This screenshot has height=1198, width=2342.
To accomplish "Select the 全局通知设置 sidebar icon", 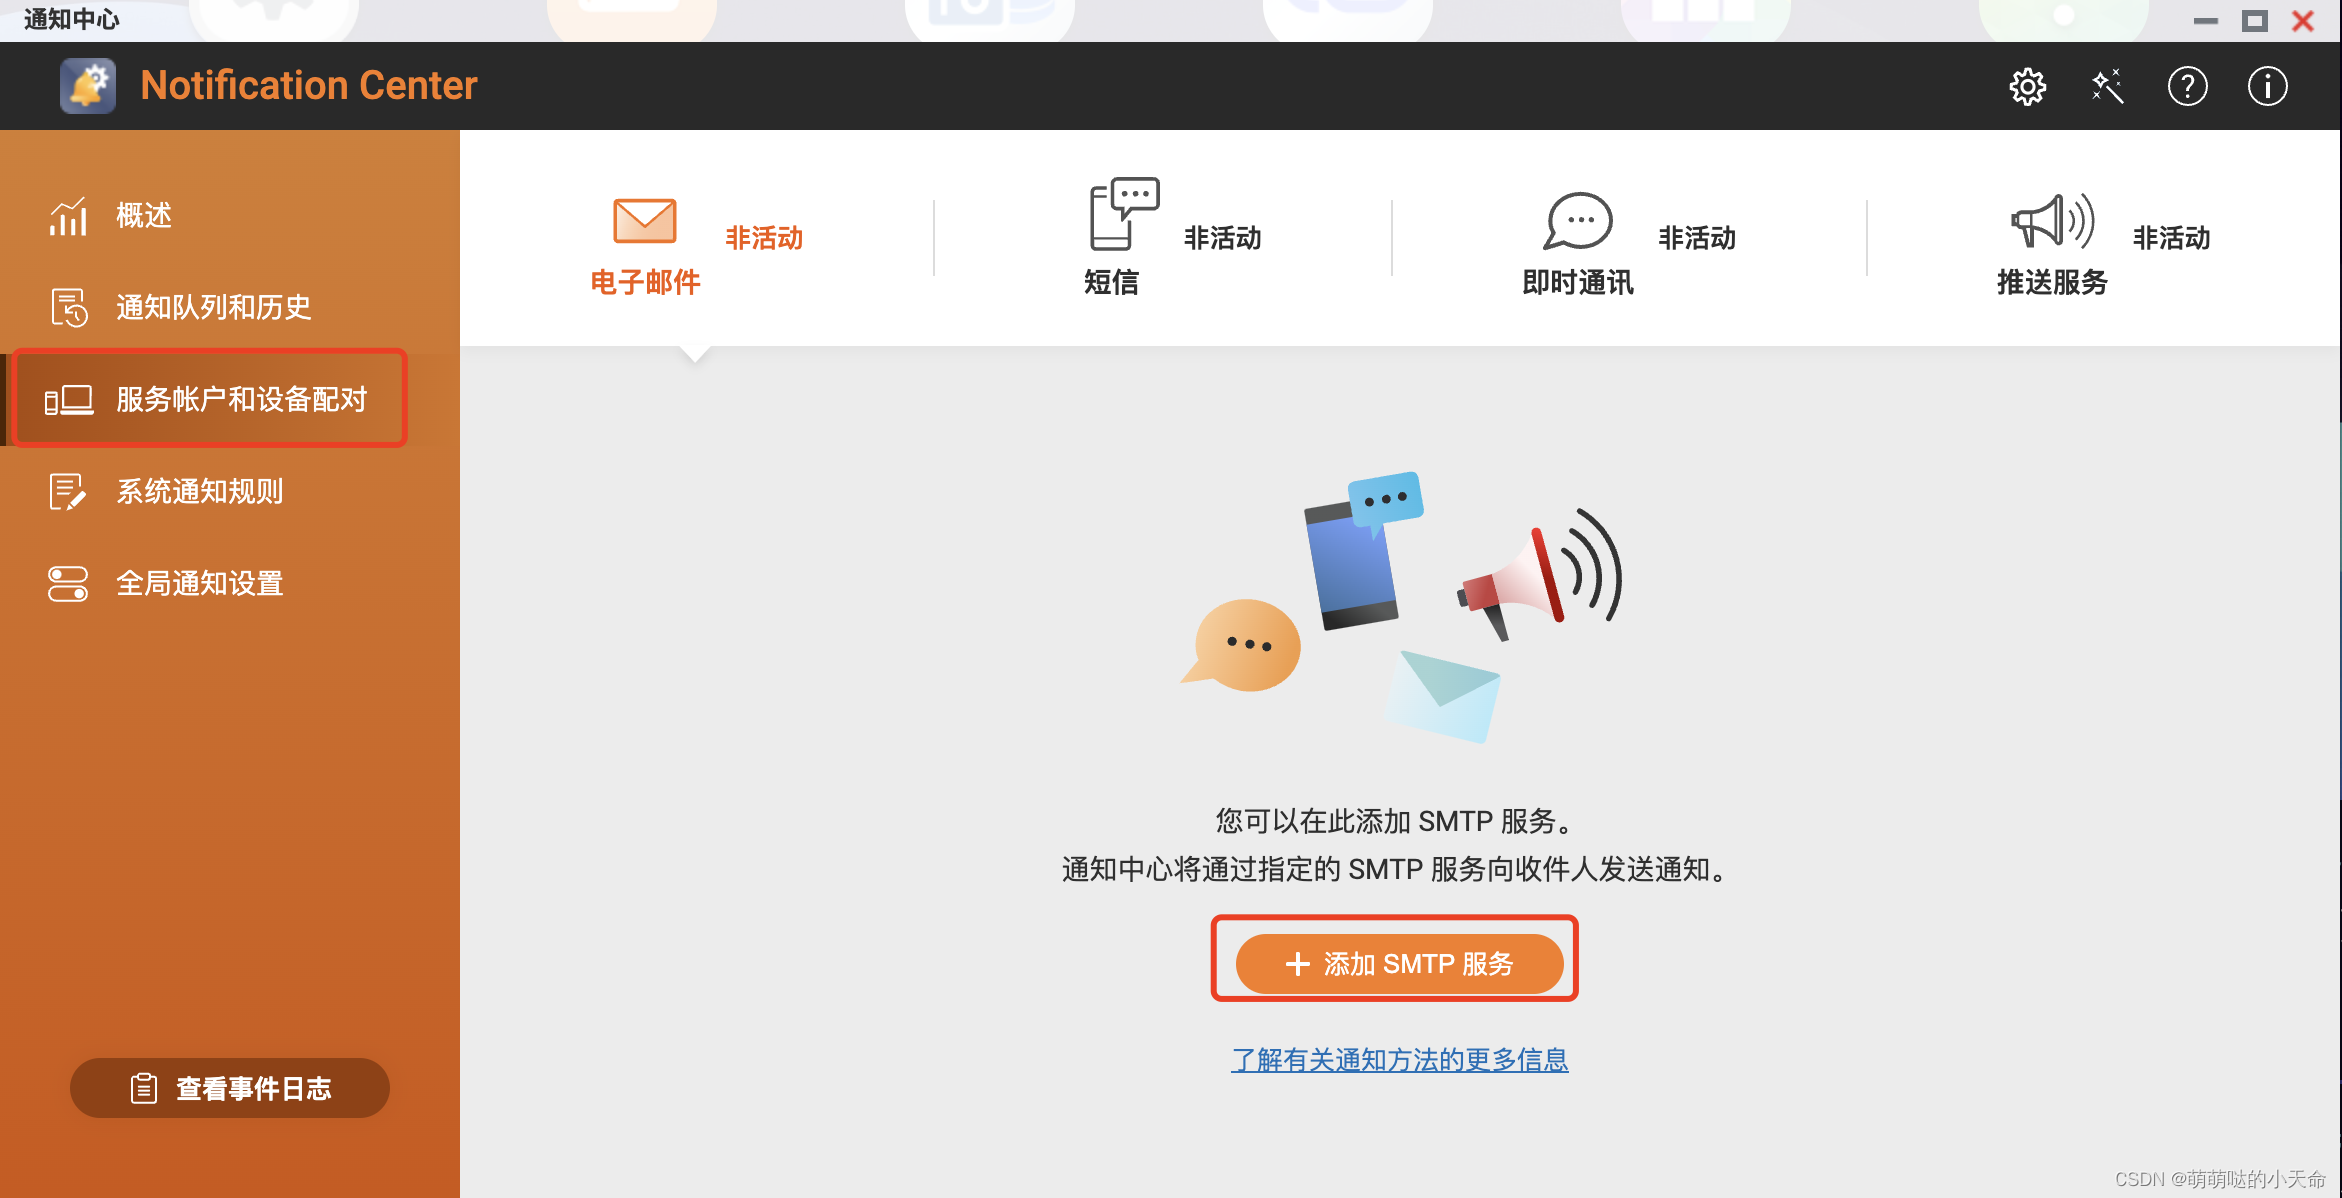I will pos(67,583).
